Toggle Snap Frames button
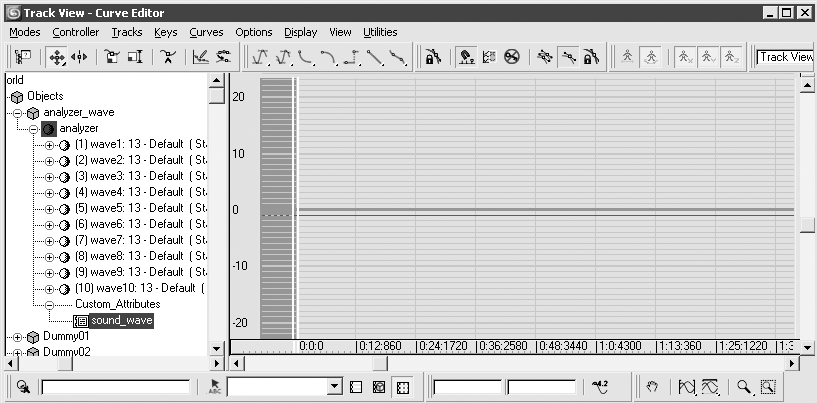This screenshot has width=817, height=403. pos(466,57)
